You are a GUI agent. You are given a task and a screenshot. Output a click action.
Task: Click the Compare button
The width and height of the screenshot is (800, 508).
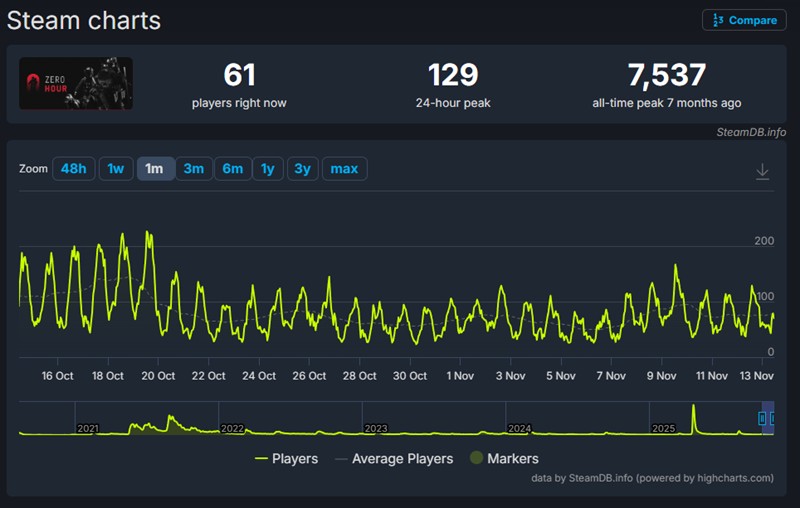tap(744, 20)
